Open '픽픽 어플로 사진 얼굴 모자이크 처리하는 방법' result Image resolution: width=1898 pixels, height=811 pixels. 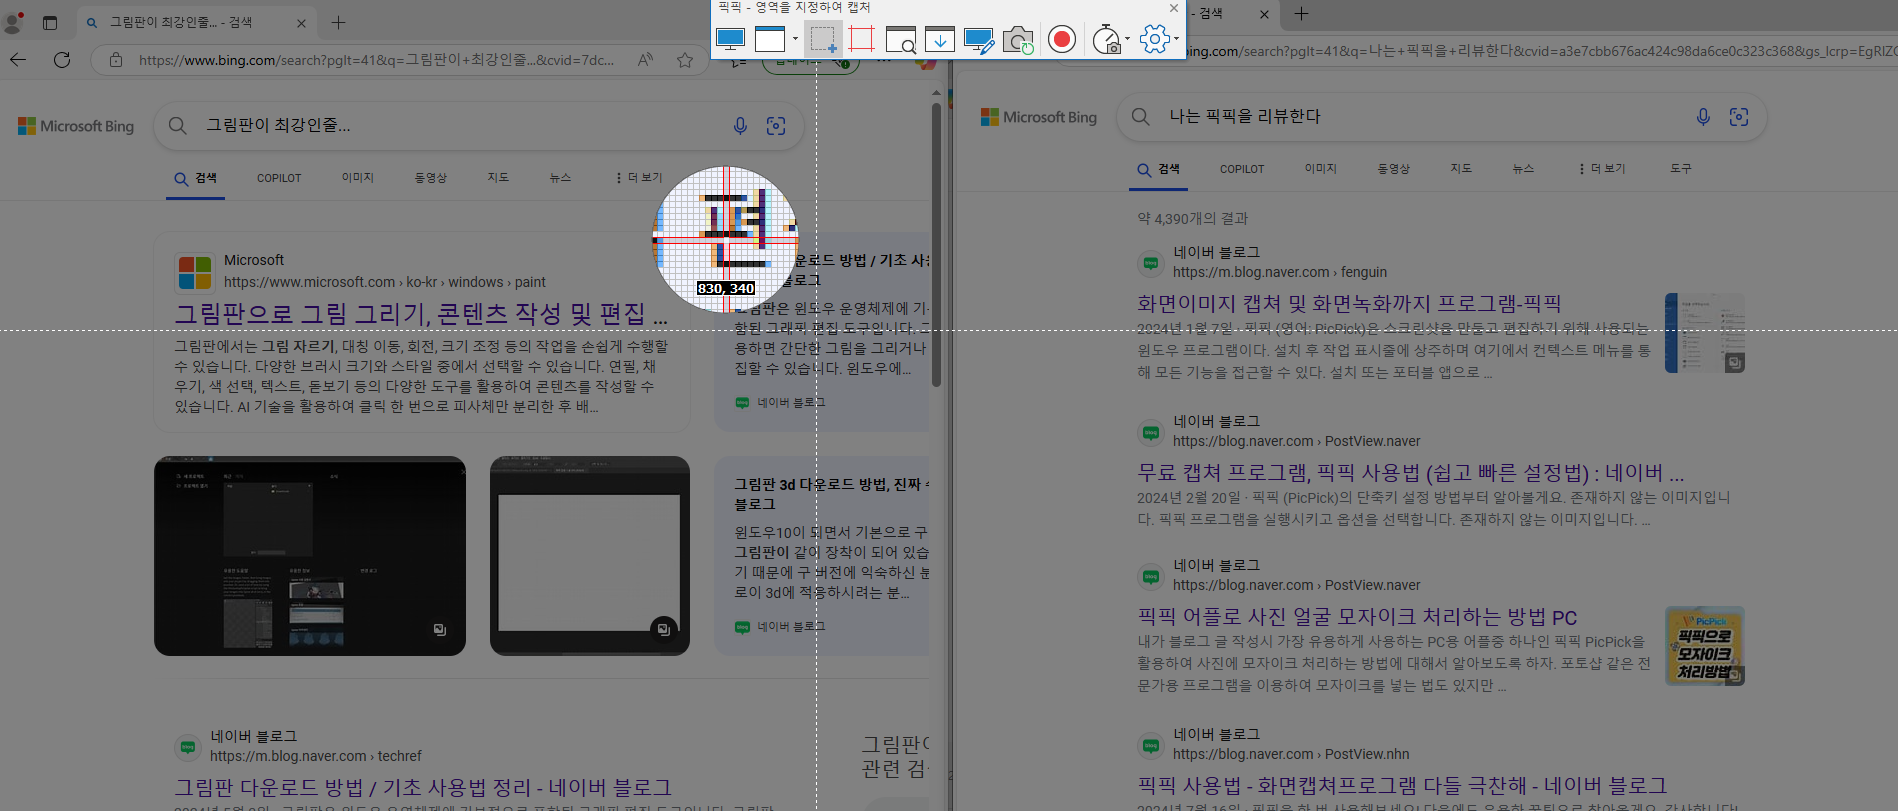point(1357,617)
